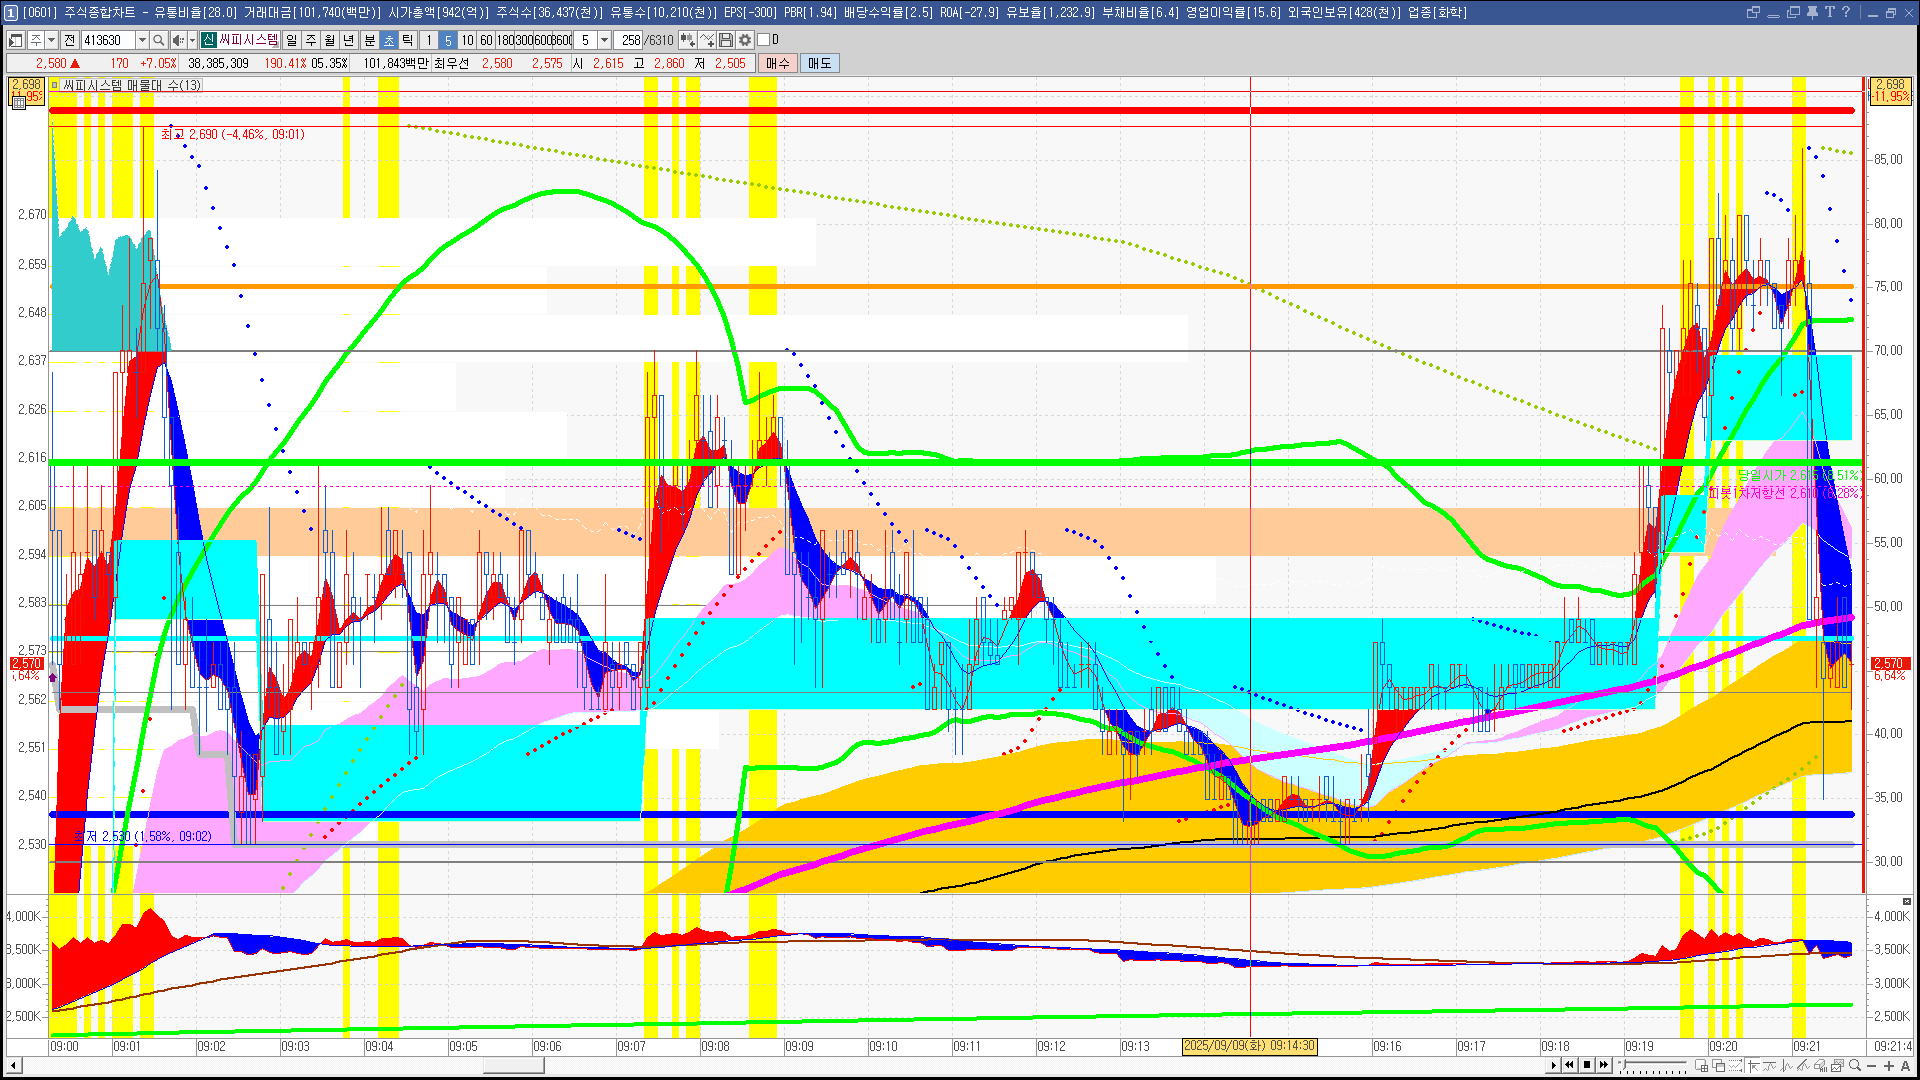Toggle the D checkbox in toolbar
The image size is (1920, 1080).
pyautogui.click(x=764, y=40)
